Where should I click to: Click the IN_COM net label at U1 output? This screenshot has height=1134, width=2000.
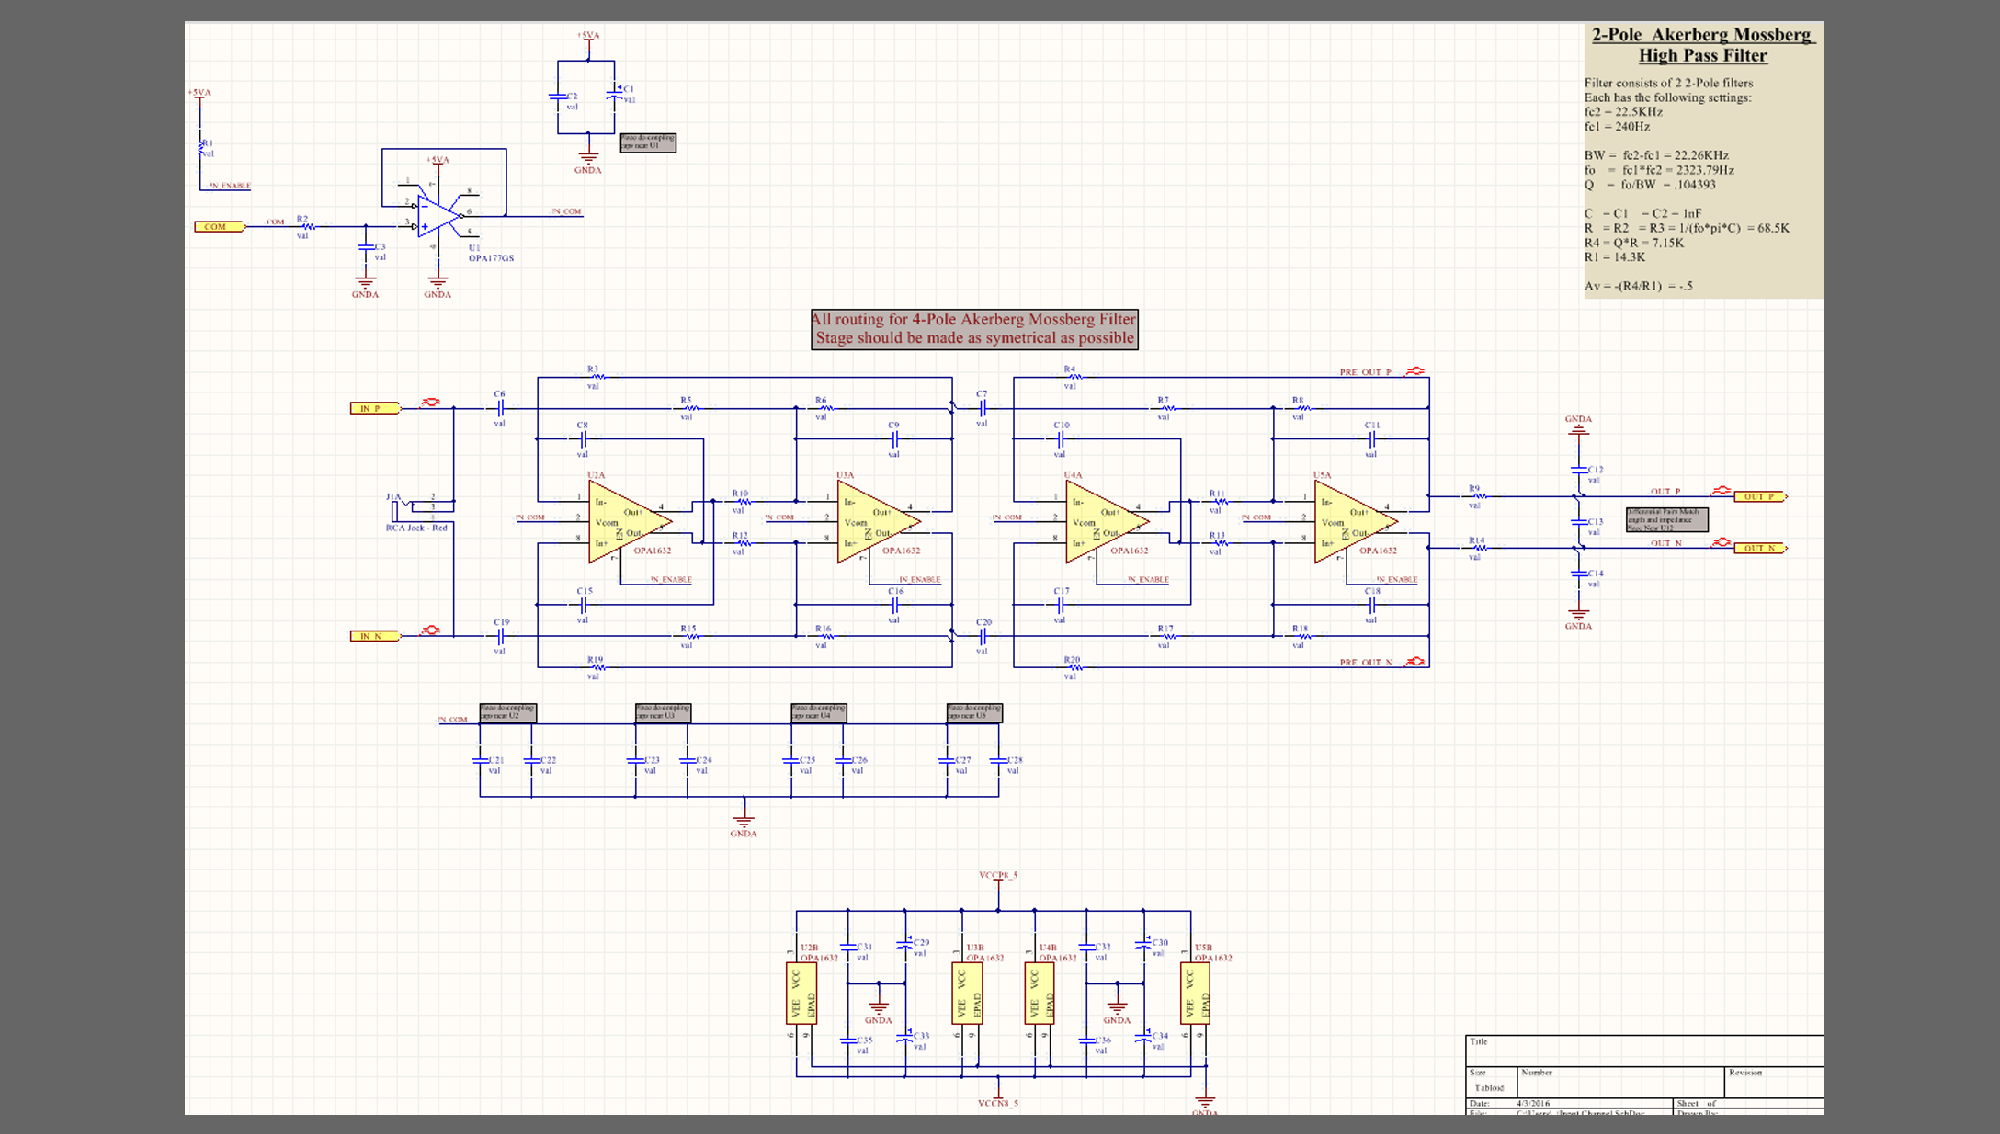566,212
